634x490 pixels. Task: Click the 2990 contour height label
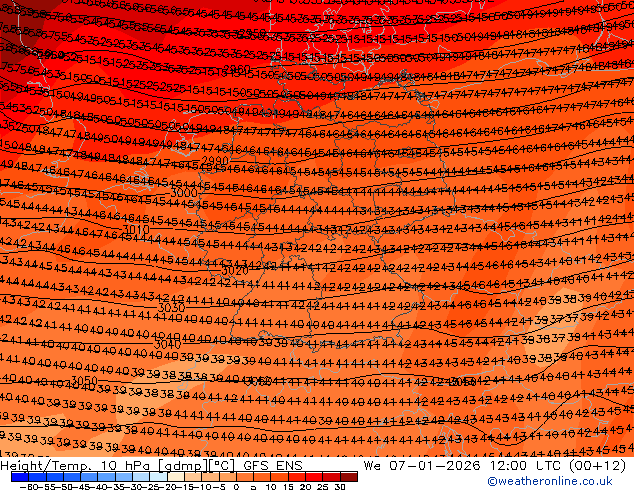click(215, 161)
